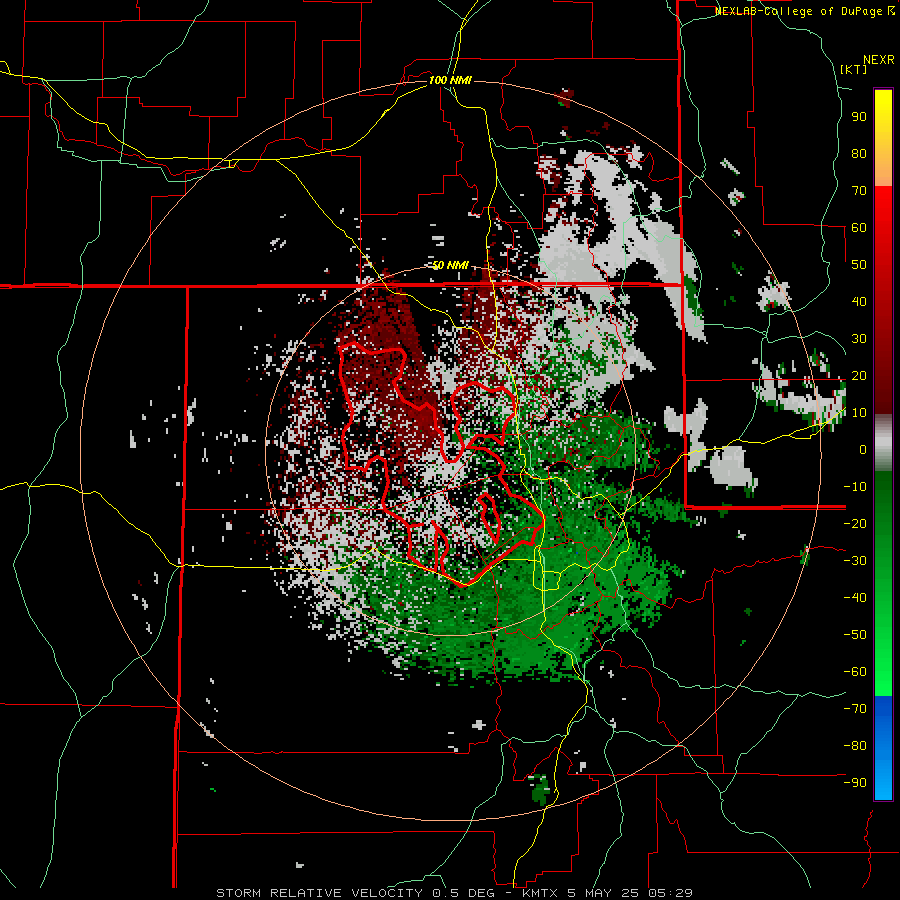Click the -50 scale label
Screen dimensions: 900x900
[855, 634]
